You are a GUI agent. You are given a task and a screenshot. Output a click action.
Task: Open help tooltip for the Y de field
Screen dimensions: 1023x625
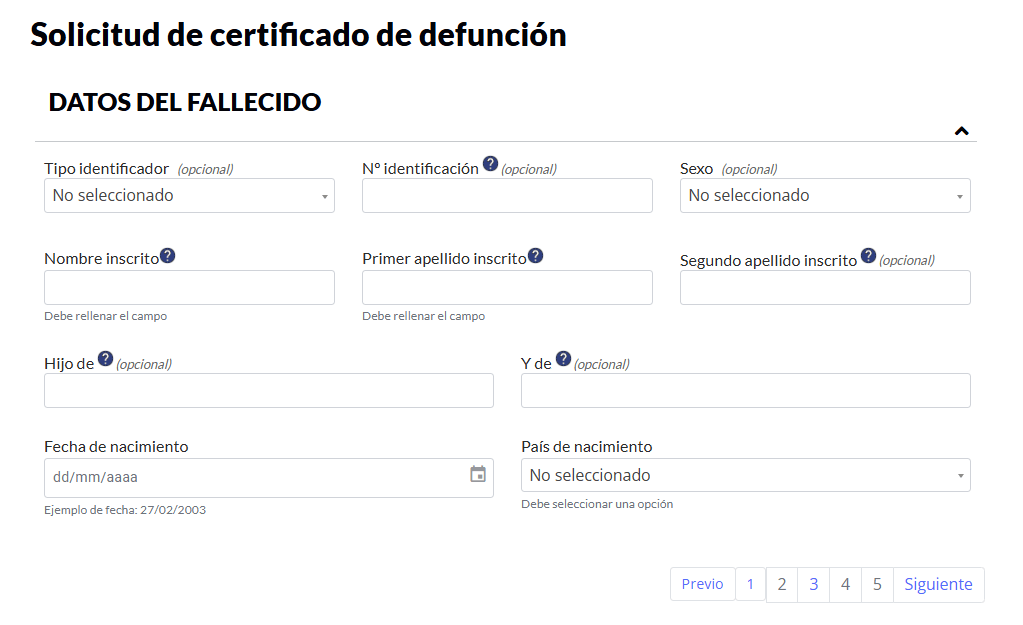(562, 358)
